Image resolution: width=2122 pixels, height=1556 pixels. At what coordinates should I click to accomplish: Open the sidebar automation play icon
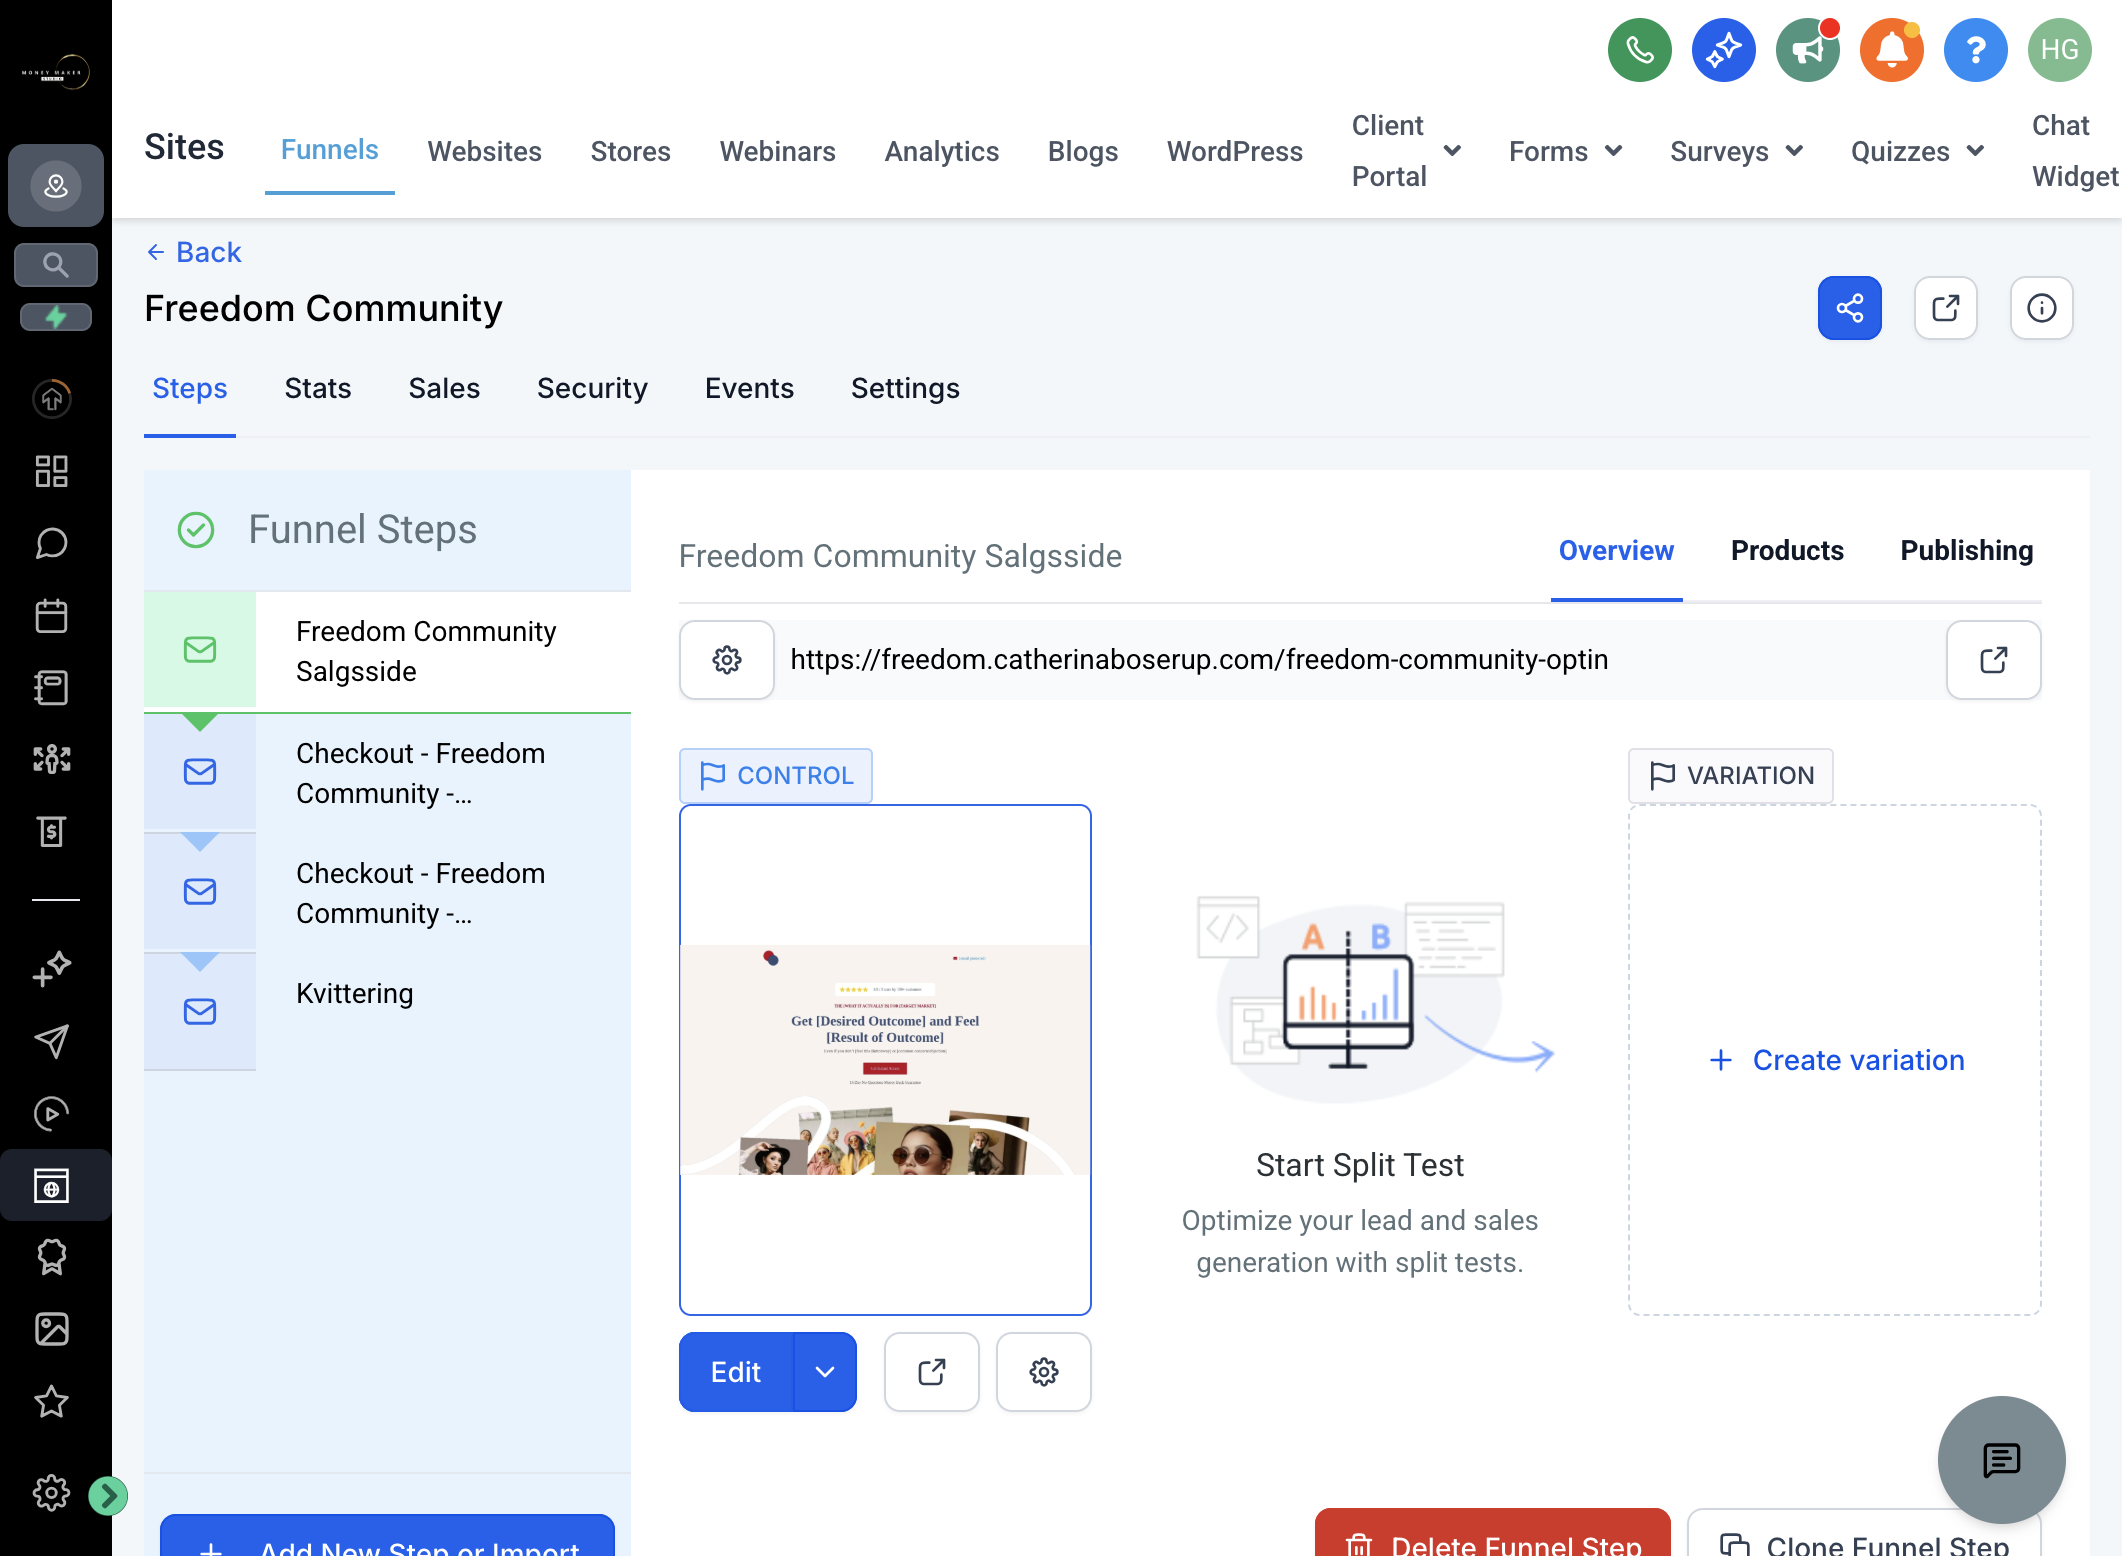pos(52,1113)
